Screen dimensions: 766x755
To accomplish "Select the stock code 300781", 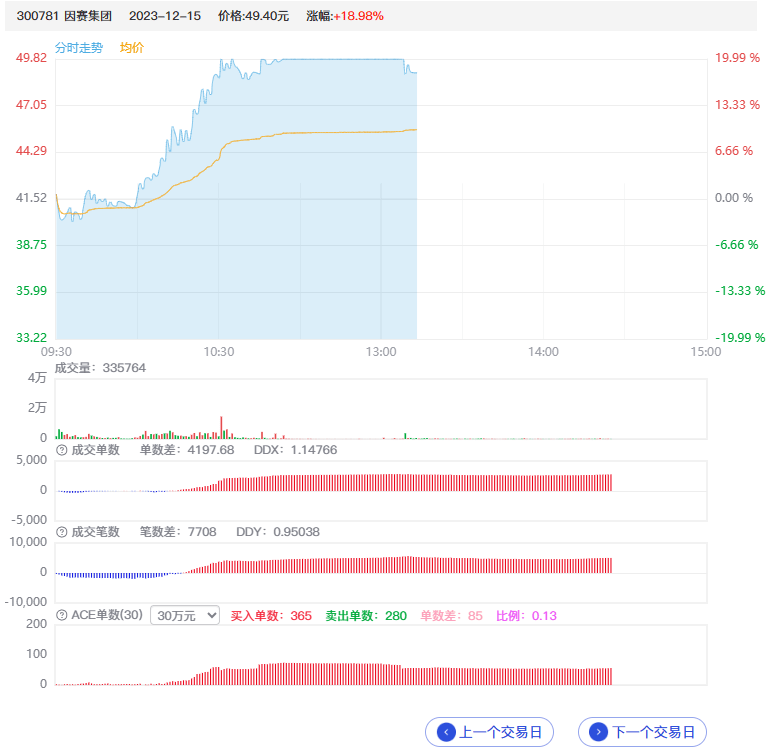I will [x=36, y=16].
